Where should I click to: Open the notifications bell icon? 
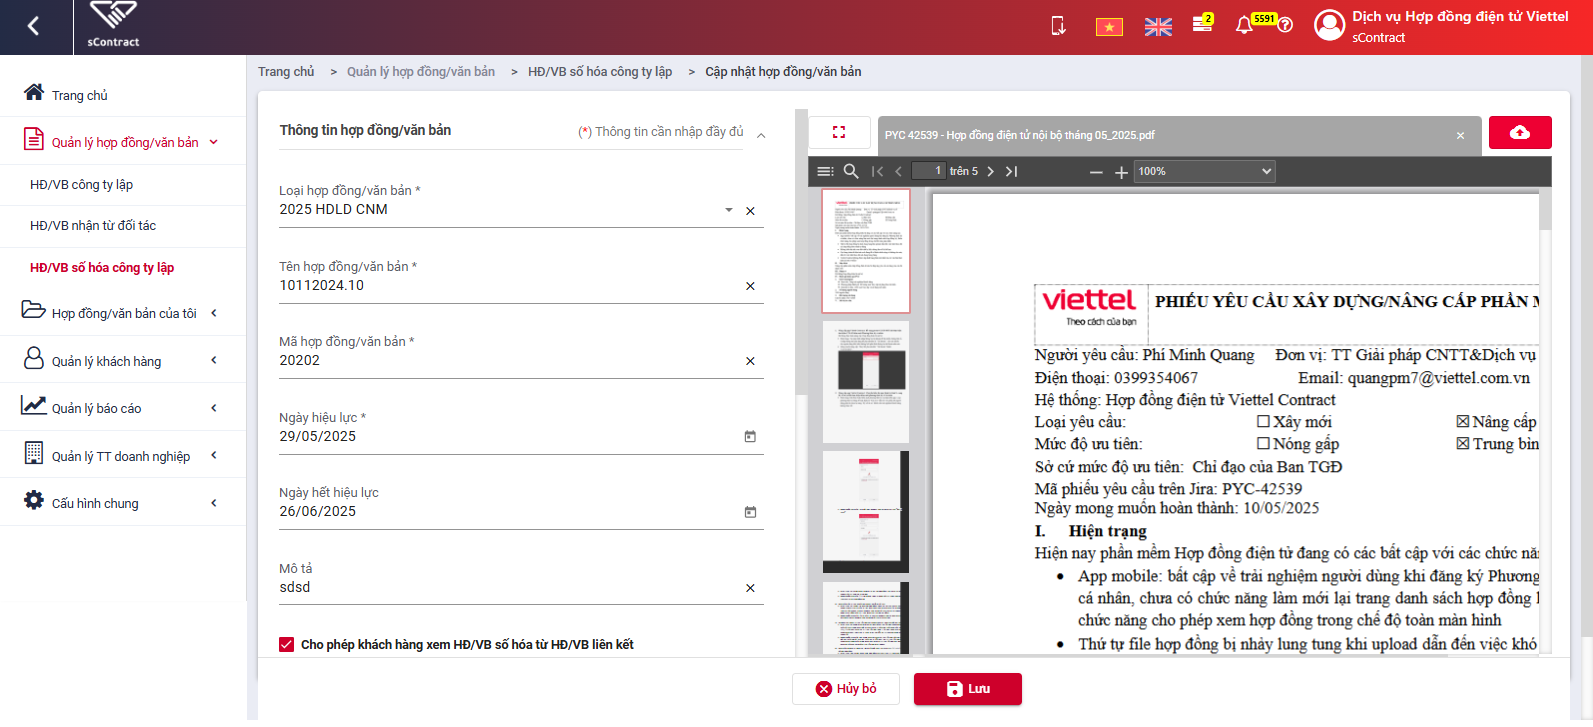click(1244, 26)
